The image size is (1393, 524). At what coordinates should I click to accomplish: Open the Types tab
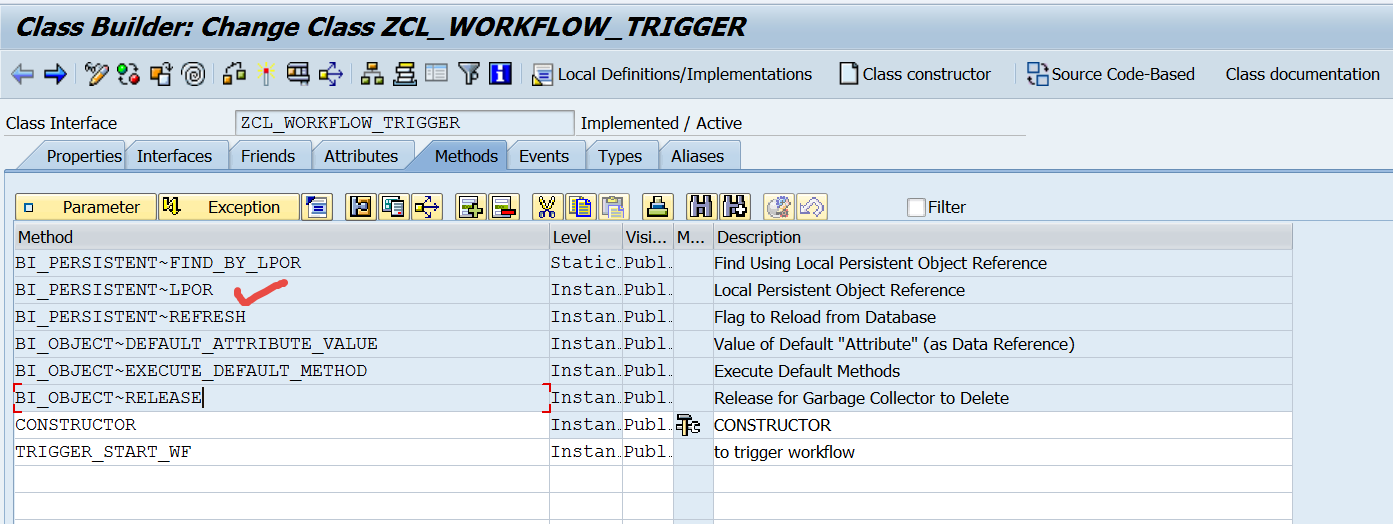tap(620, 156)
